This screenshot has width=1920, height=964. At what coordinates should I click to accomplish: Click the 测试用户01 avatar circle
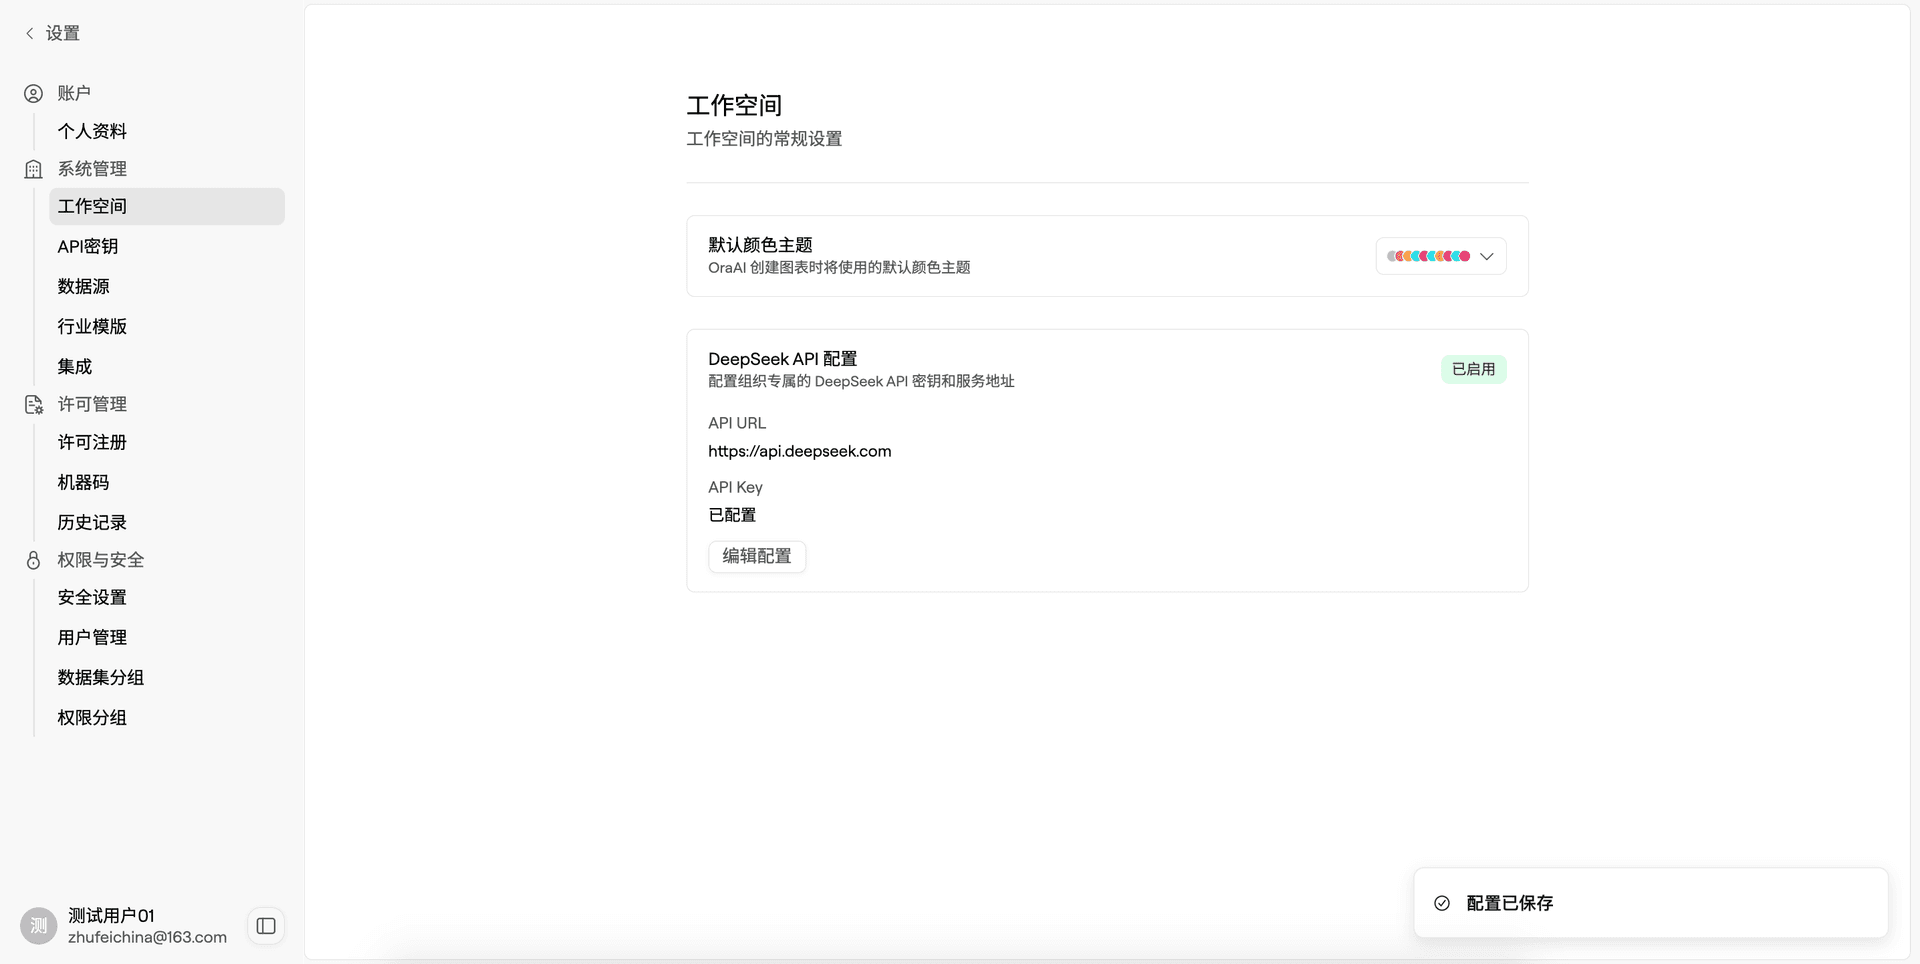pyautogui.click(x=38, y=926)
